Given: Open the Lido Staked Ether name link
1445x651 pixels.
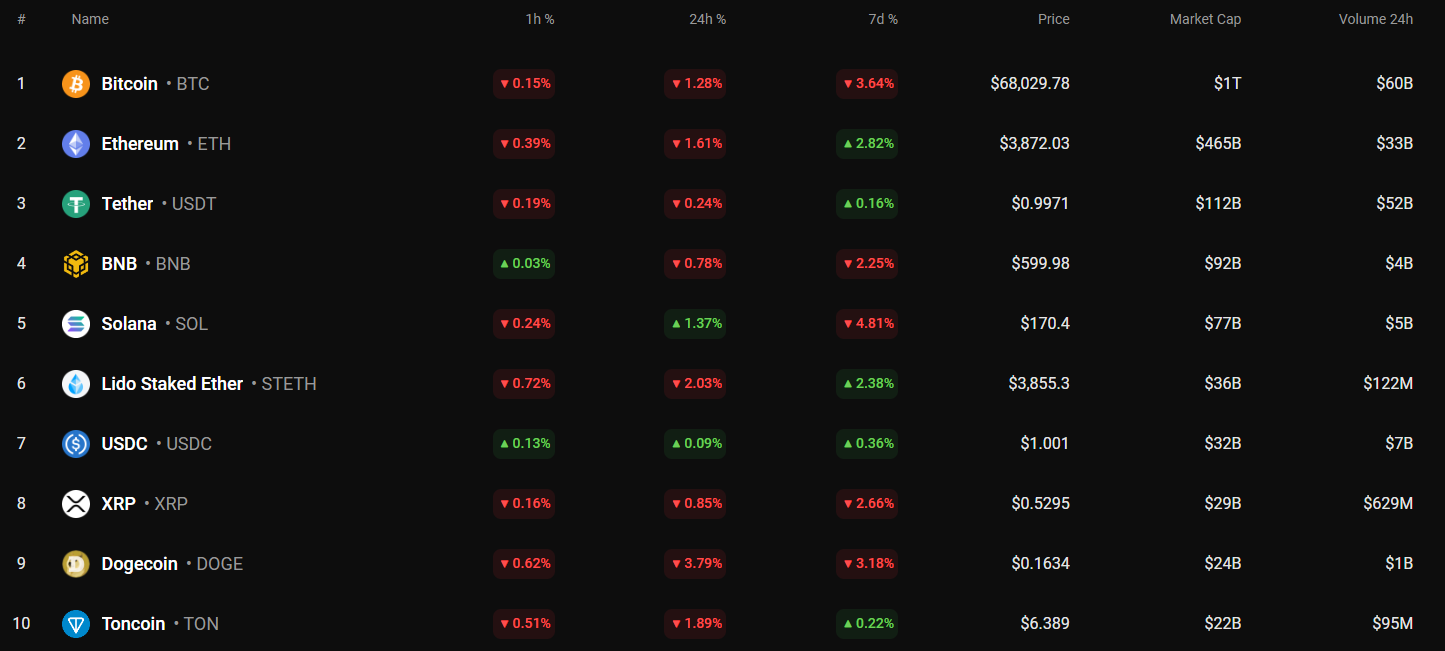Looking at the screenshot, I should (172, 384).
